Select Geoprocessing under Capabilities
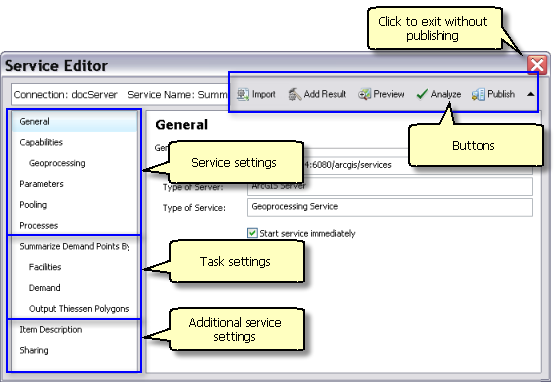Image resolution: width=554 pixels, height=382 pixels. point(57,163)
